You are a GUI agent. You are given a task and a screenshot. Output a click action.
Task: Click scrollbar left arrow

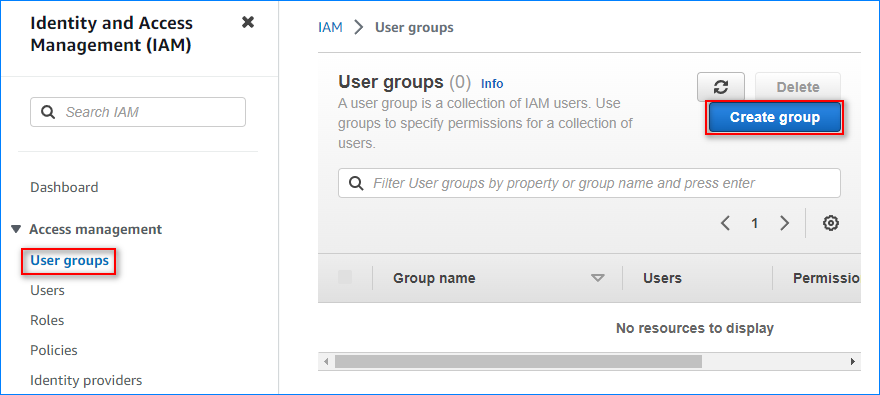[x=326, y=361]
